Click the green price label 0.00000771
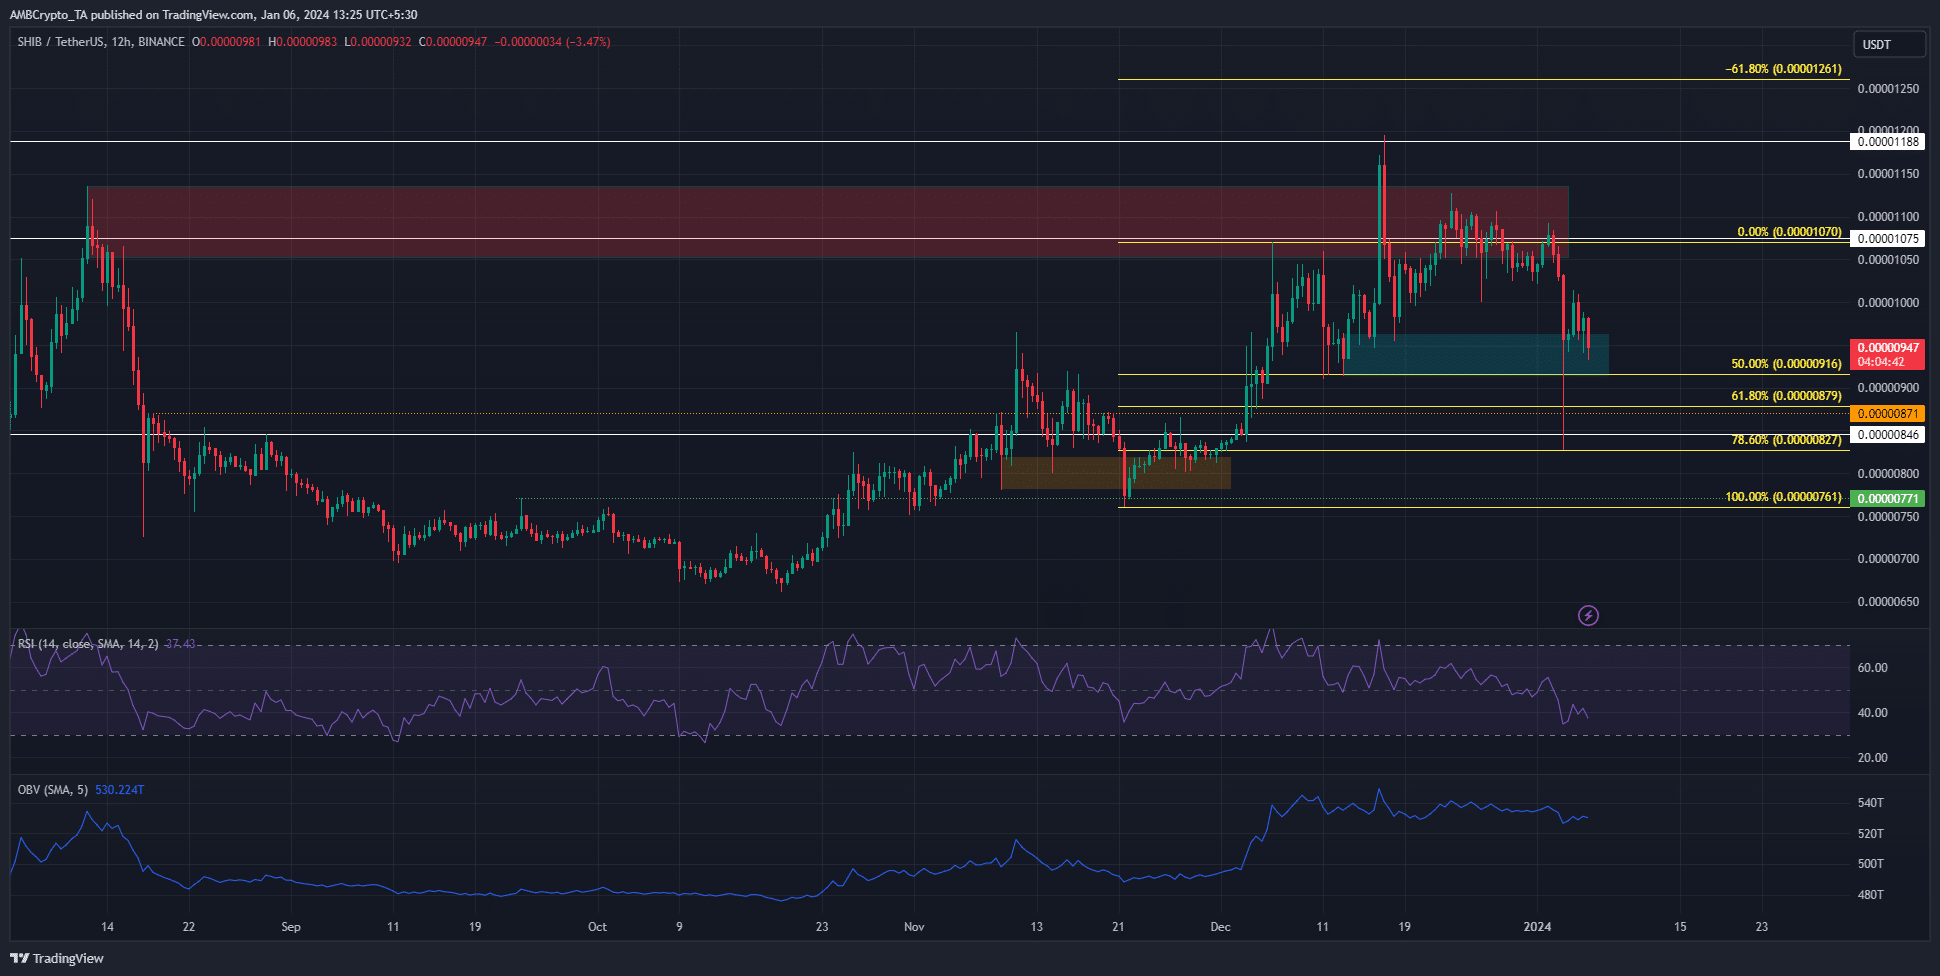The width and height of the screenshot is (1940, 976). (x=1888, y=499)
